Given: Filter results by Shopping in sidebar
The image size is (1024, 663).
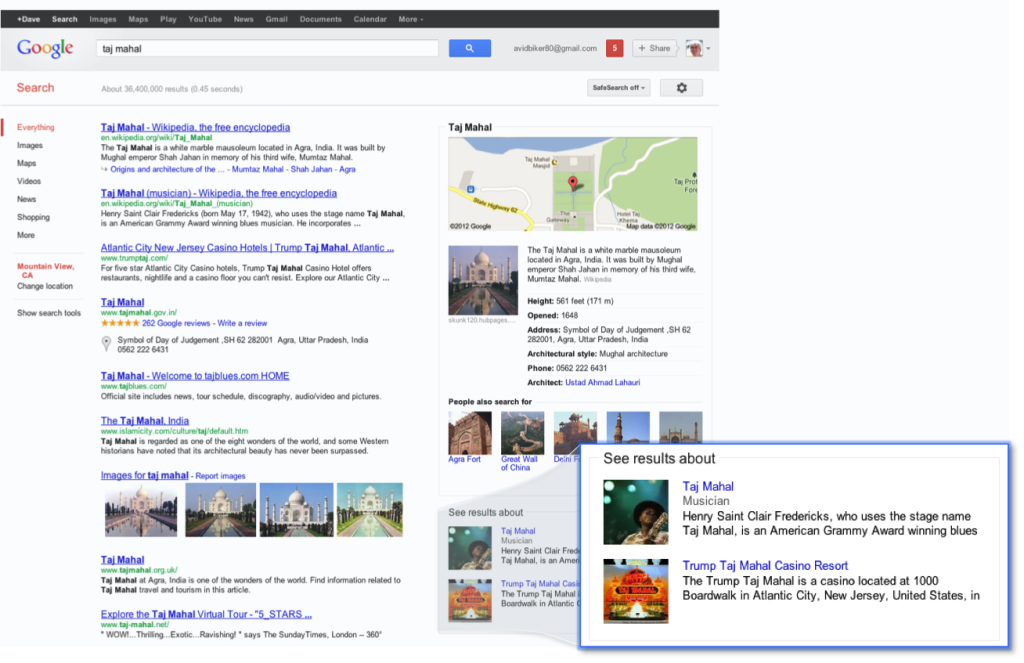Looking at the screenshot, I should pos(33,217).
